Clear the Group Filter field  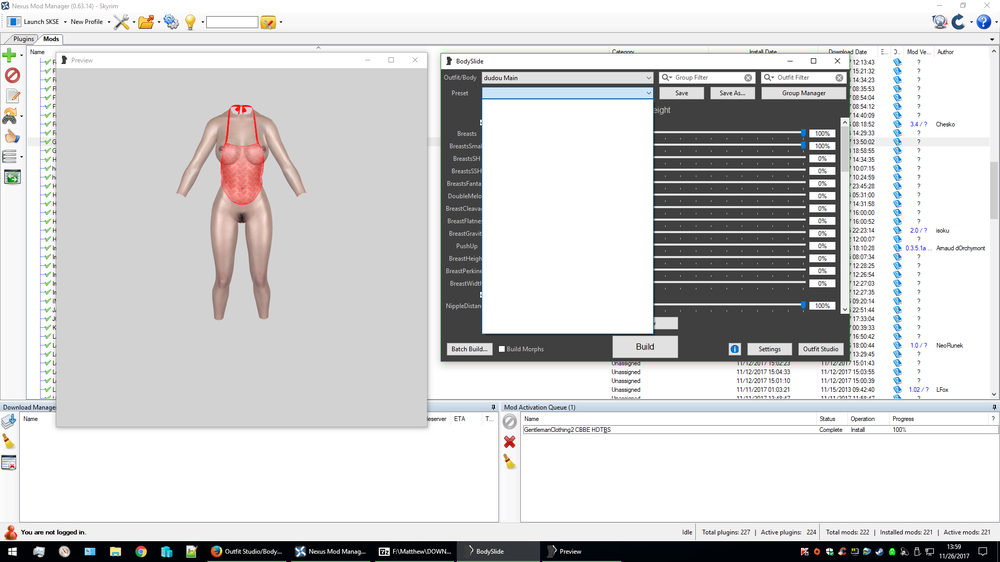[748, 77]
